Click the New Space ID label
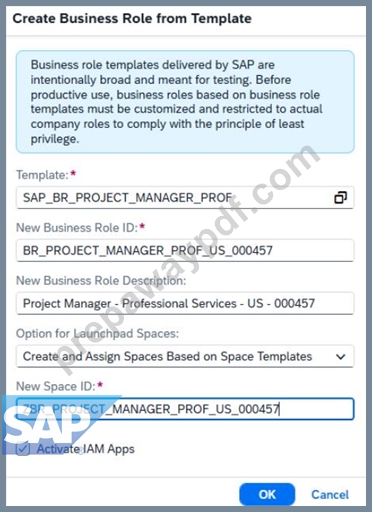The width and height of the screenshot is (372, 512). coord(56,386)
